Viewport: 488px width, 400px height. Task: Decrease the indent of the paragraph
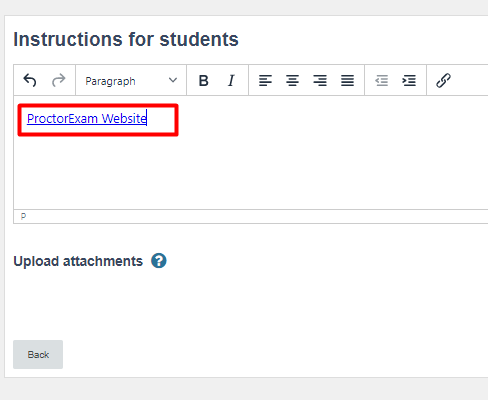[x=381, y=80]
